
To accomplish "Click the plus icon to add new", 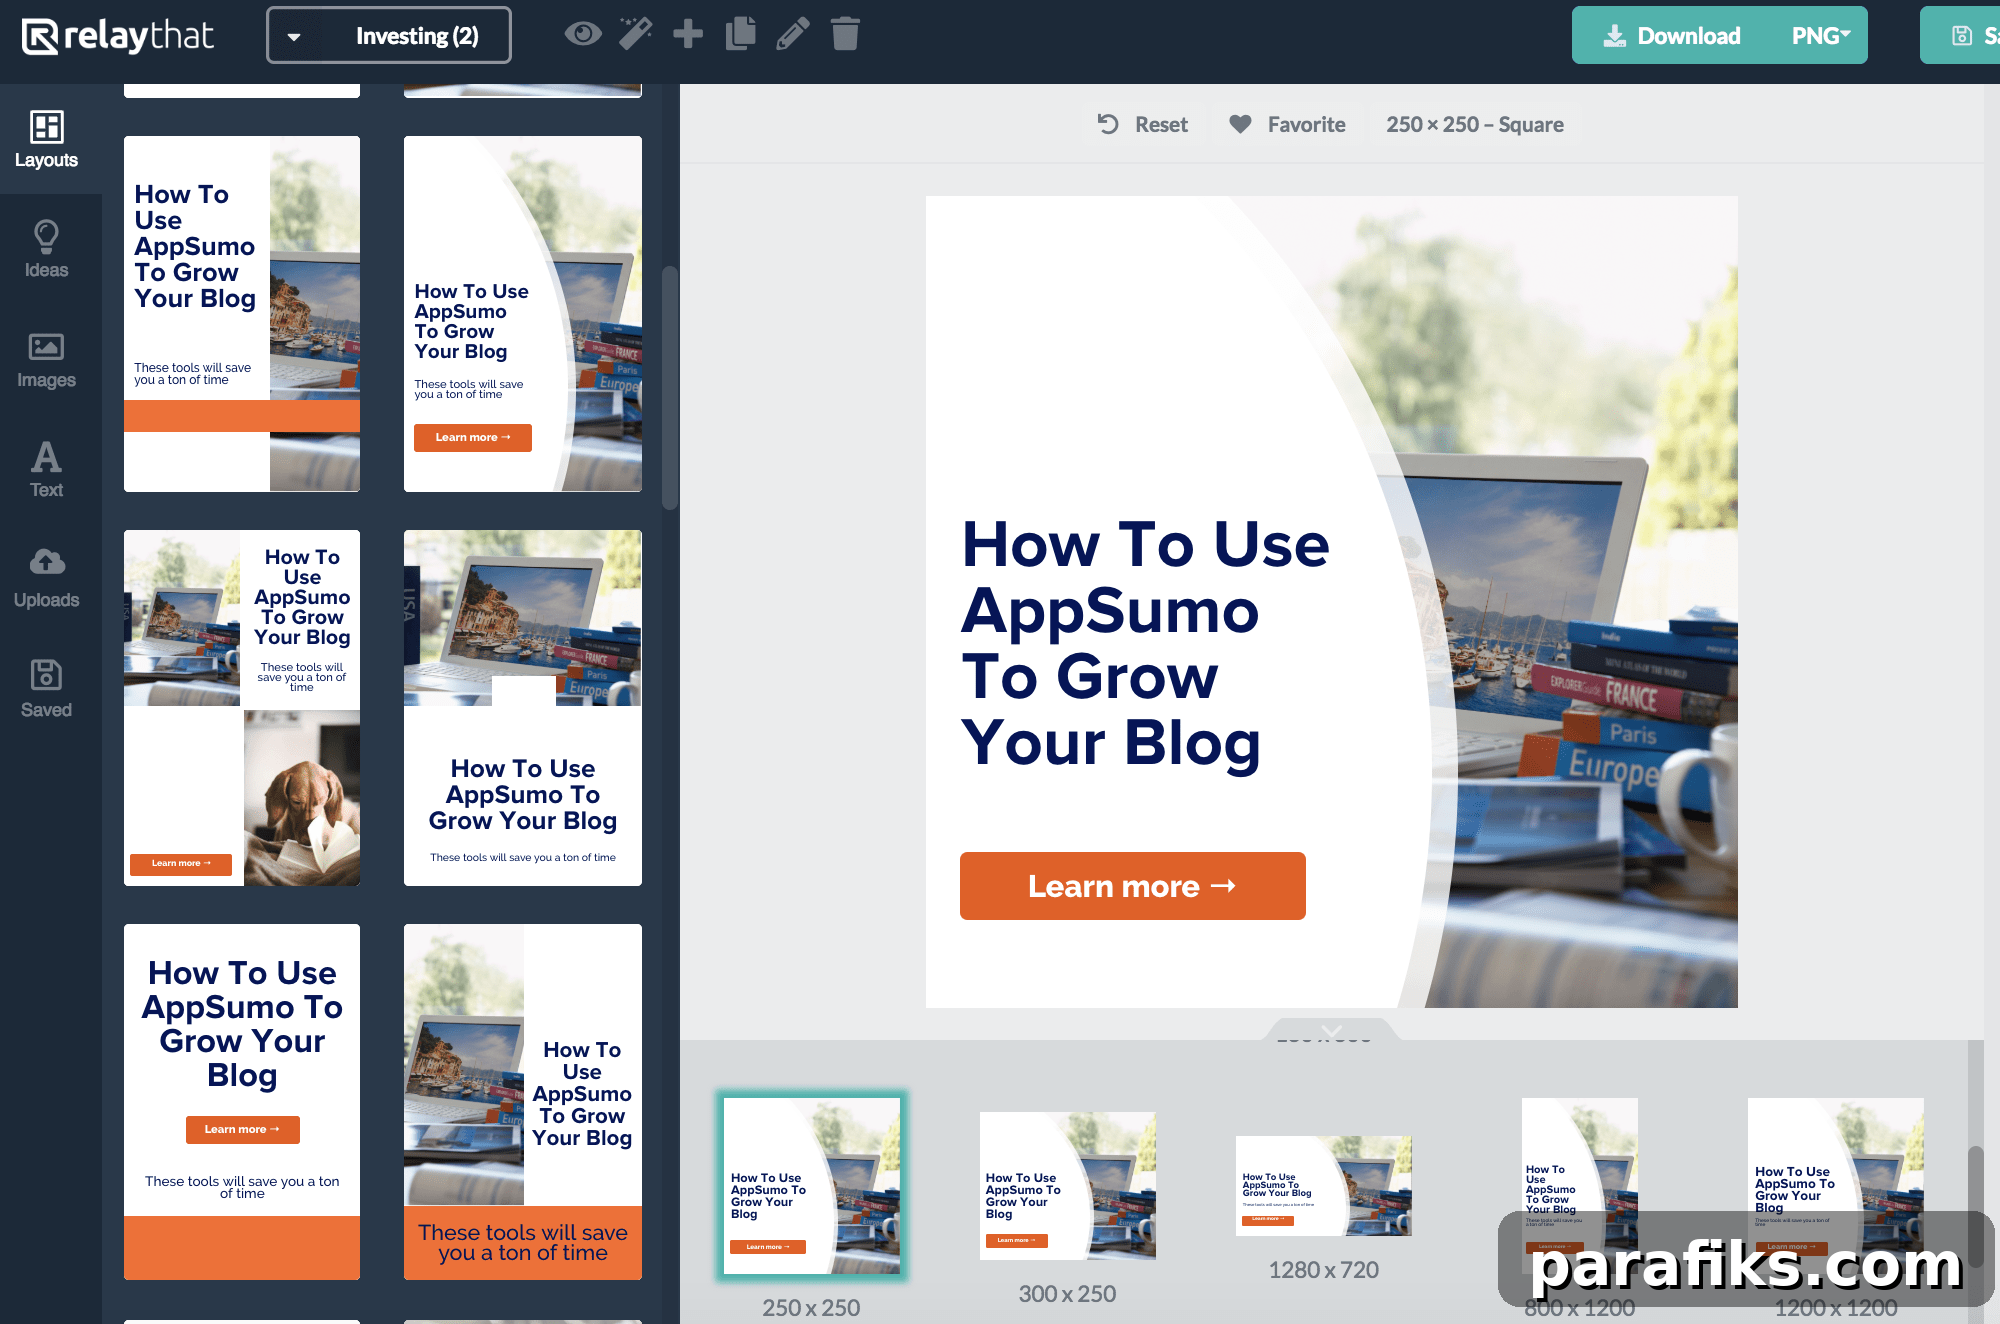I will (688, 34).
